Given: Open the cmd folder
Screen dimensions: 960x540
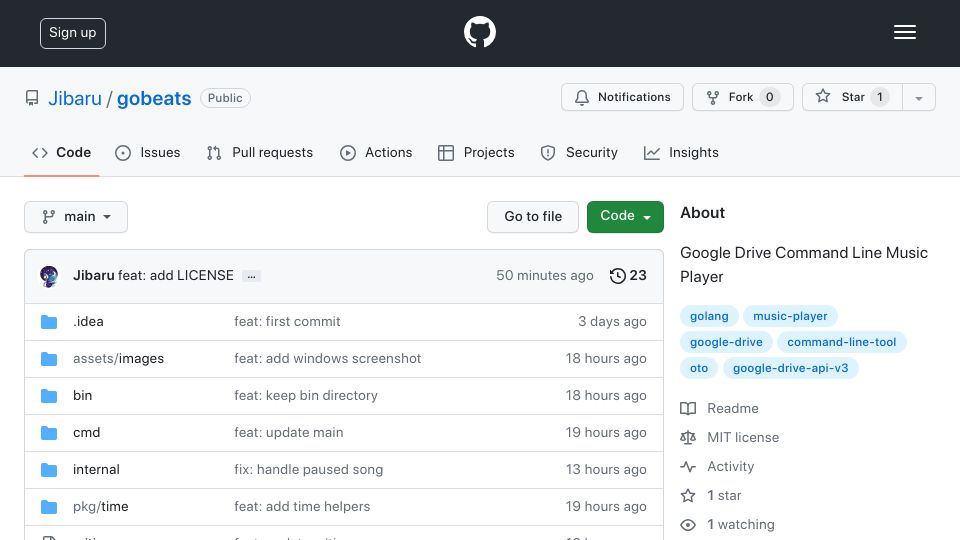Looking at the screenshot, I should 86,432.
